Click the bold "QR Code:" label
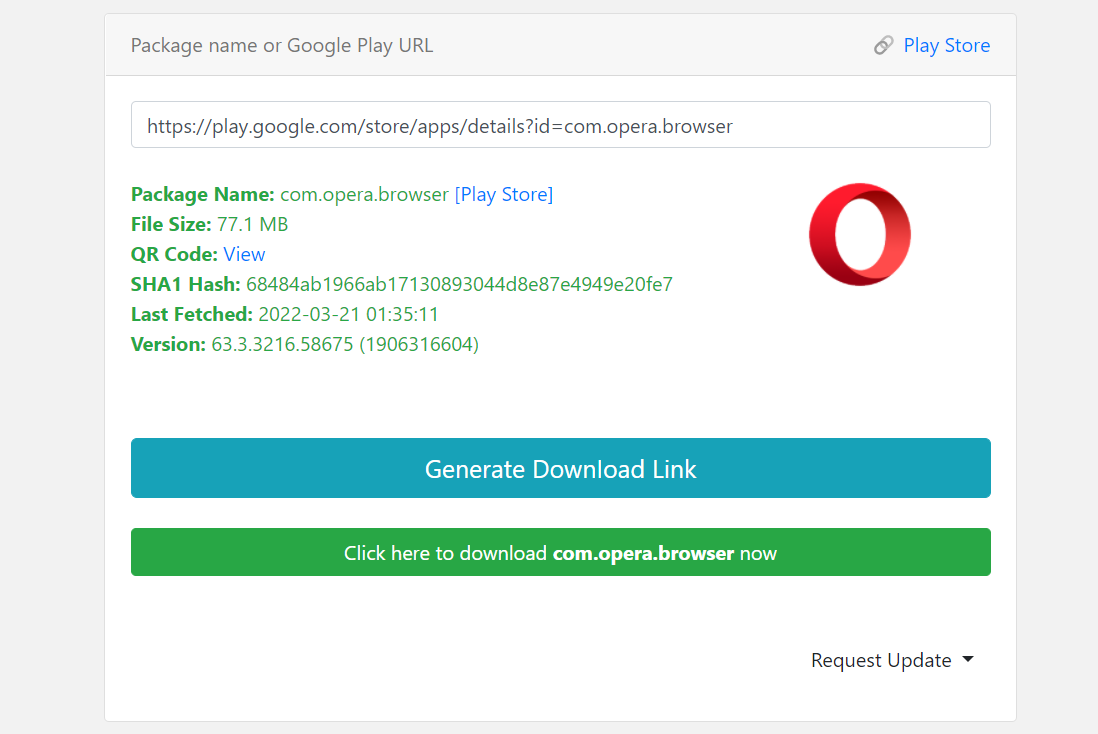1098x734 pixels. click(174, 254)
